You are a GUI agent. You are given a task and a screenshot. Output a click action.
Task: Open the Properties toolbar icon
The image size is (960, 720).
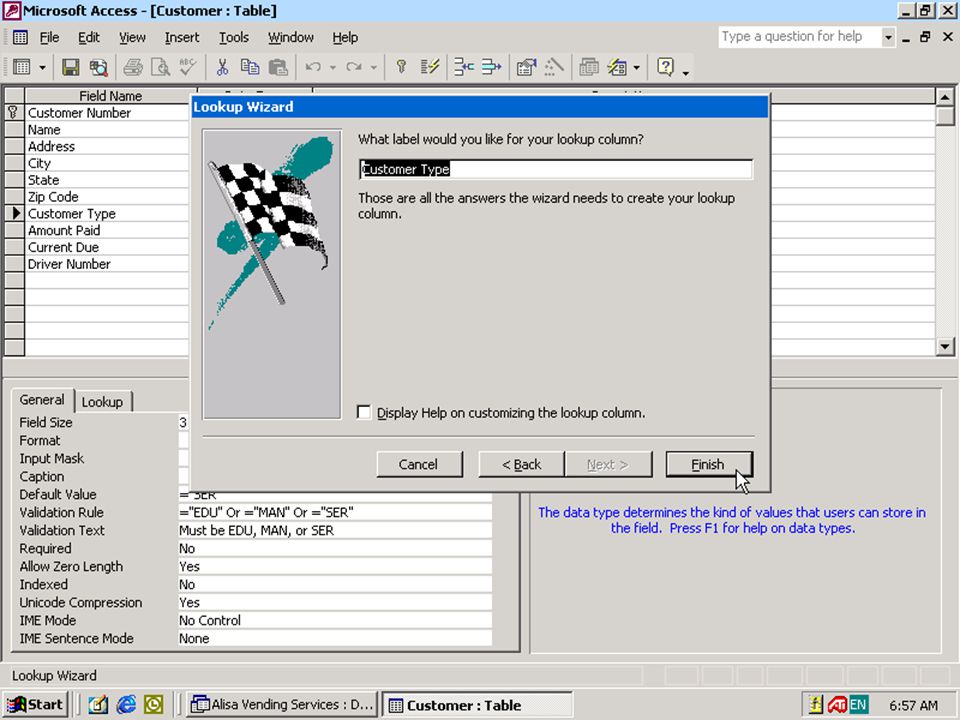coord(526,67)
